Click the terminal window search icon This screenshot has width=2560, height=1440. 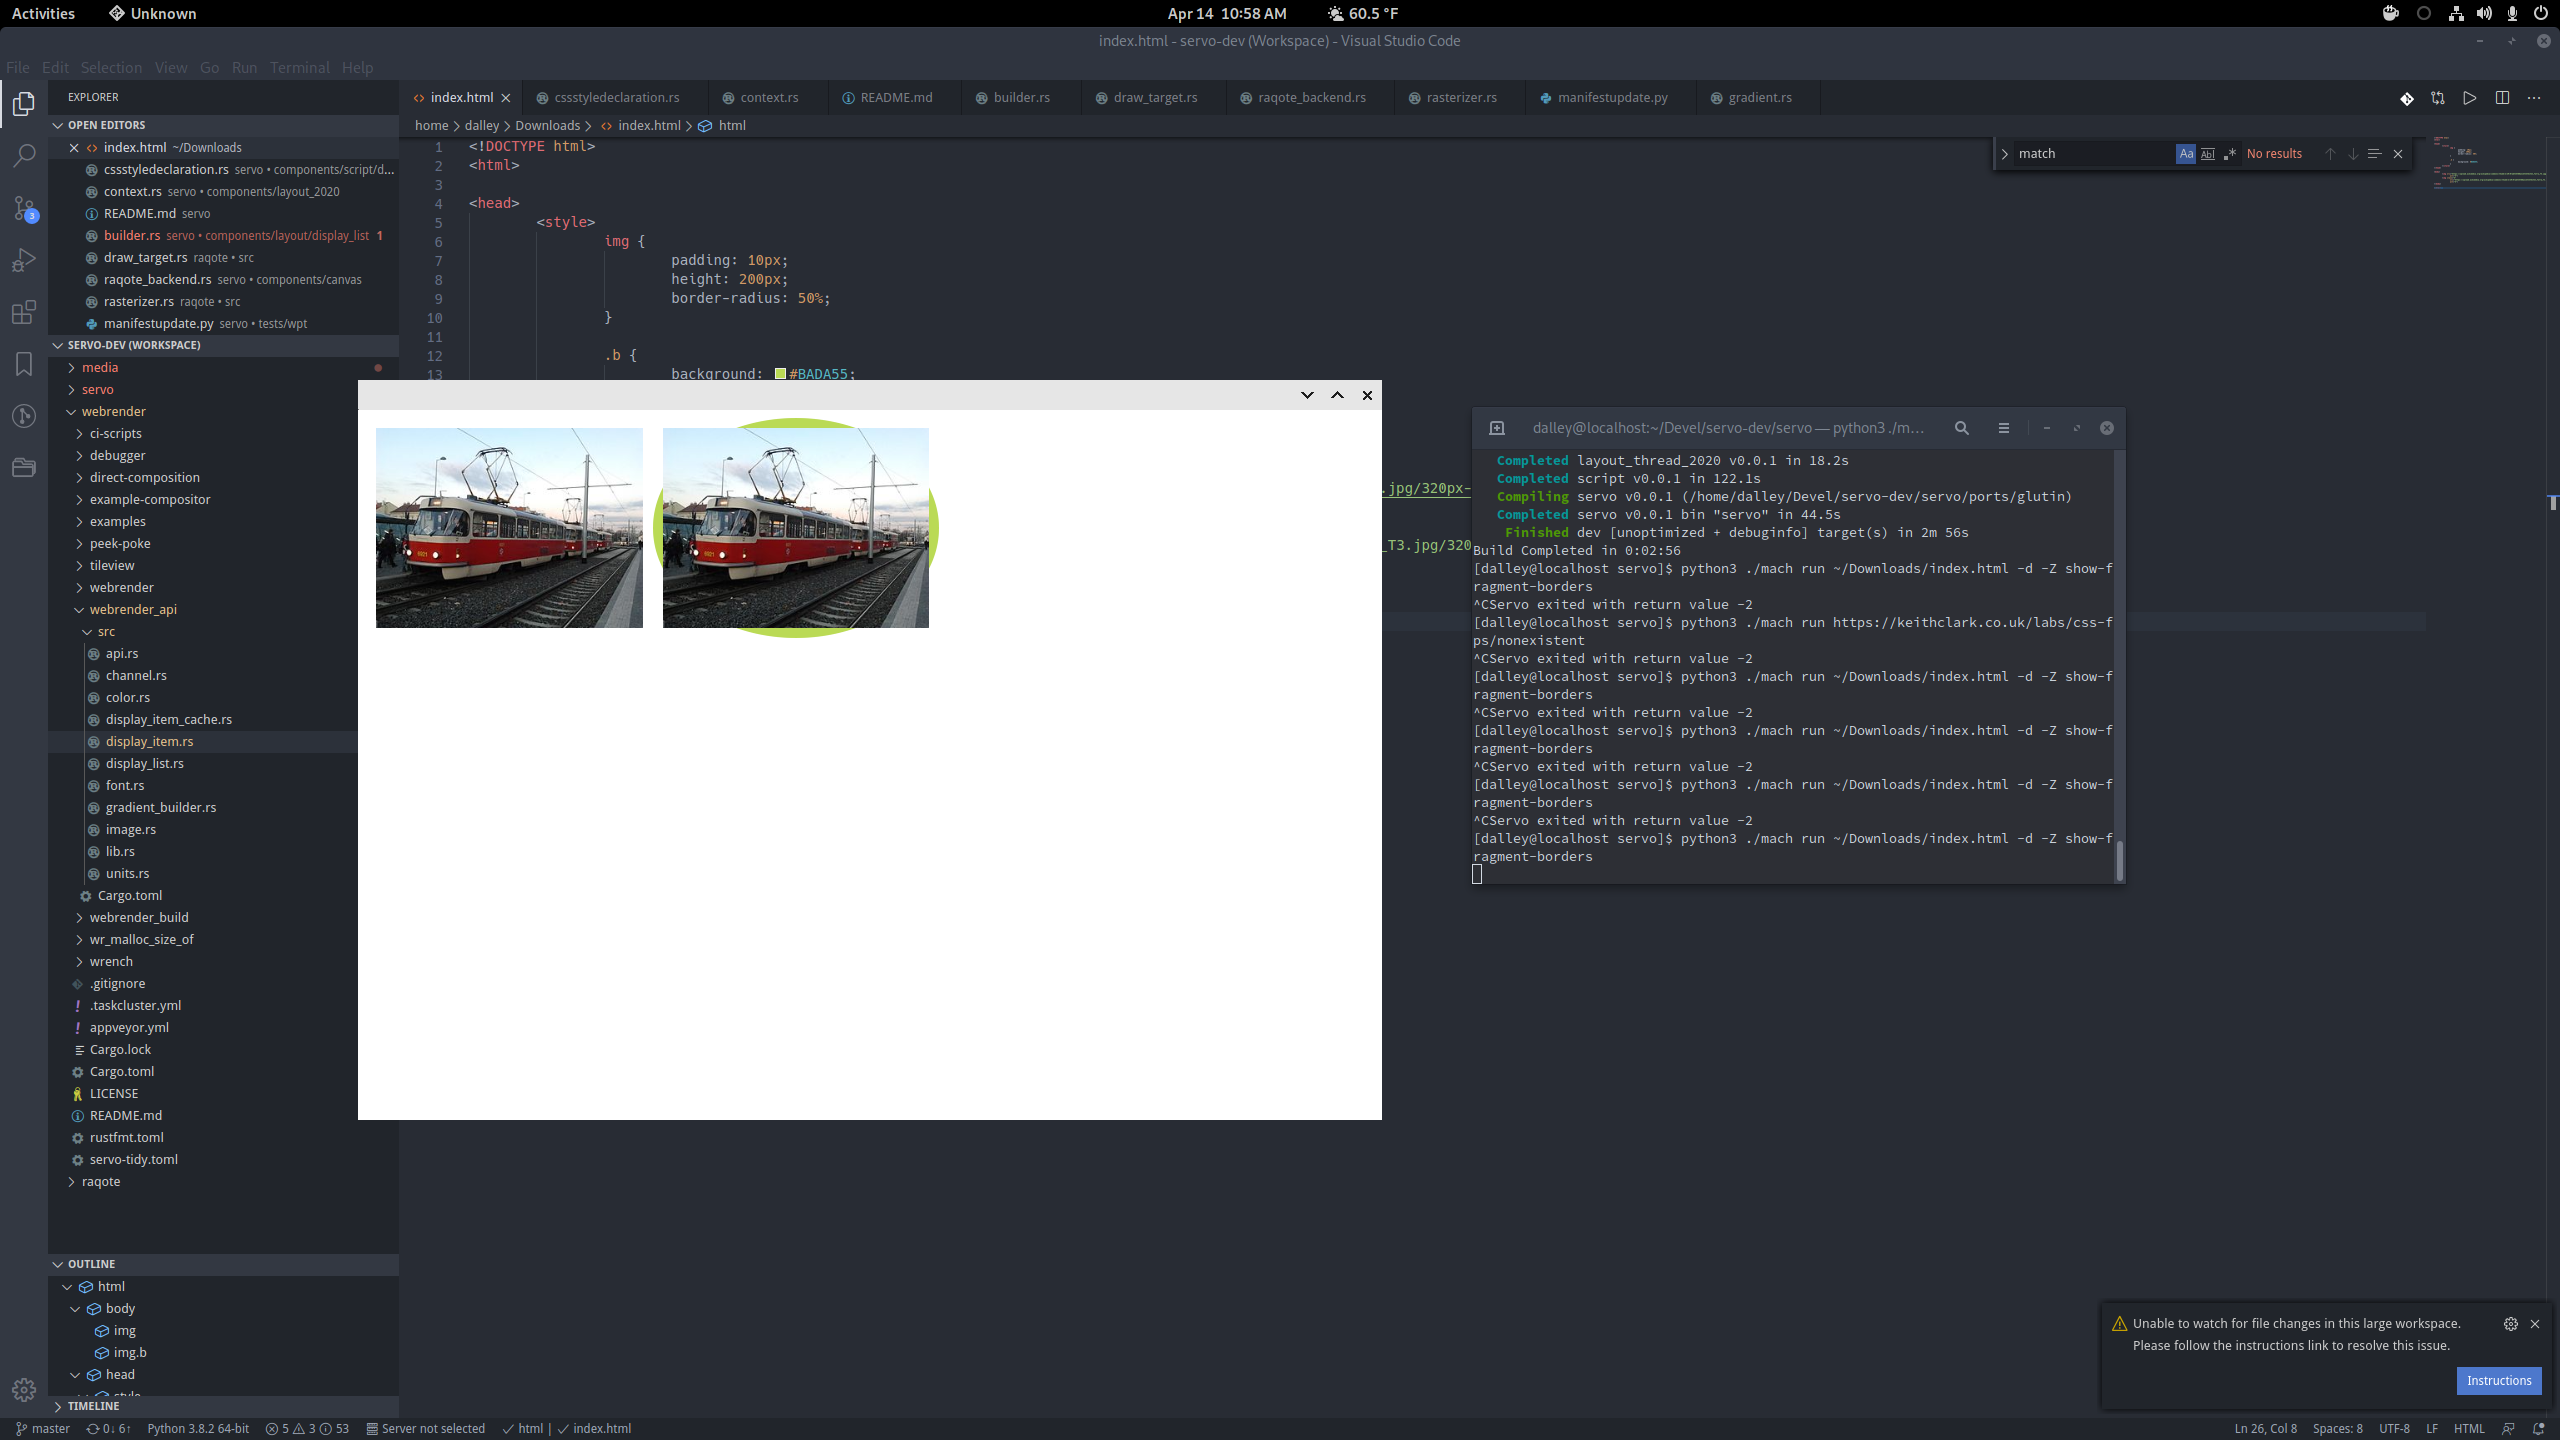coord(1962,428)
